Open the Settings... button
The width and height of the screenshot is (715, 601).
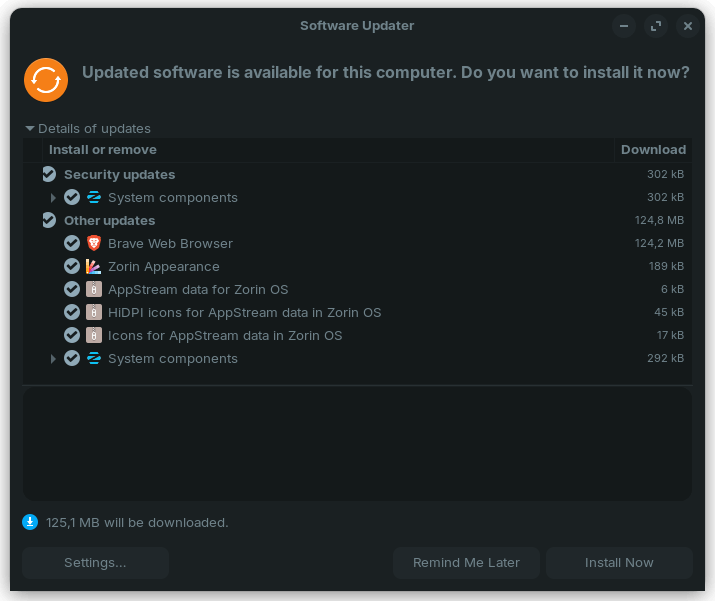95,563
